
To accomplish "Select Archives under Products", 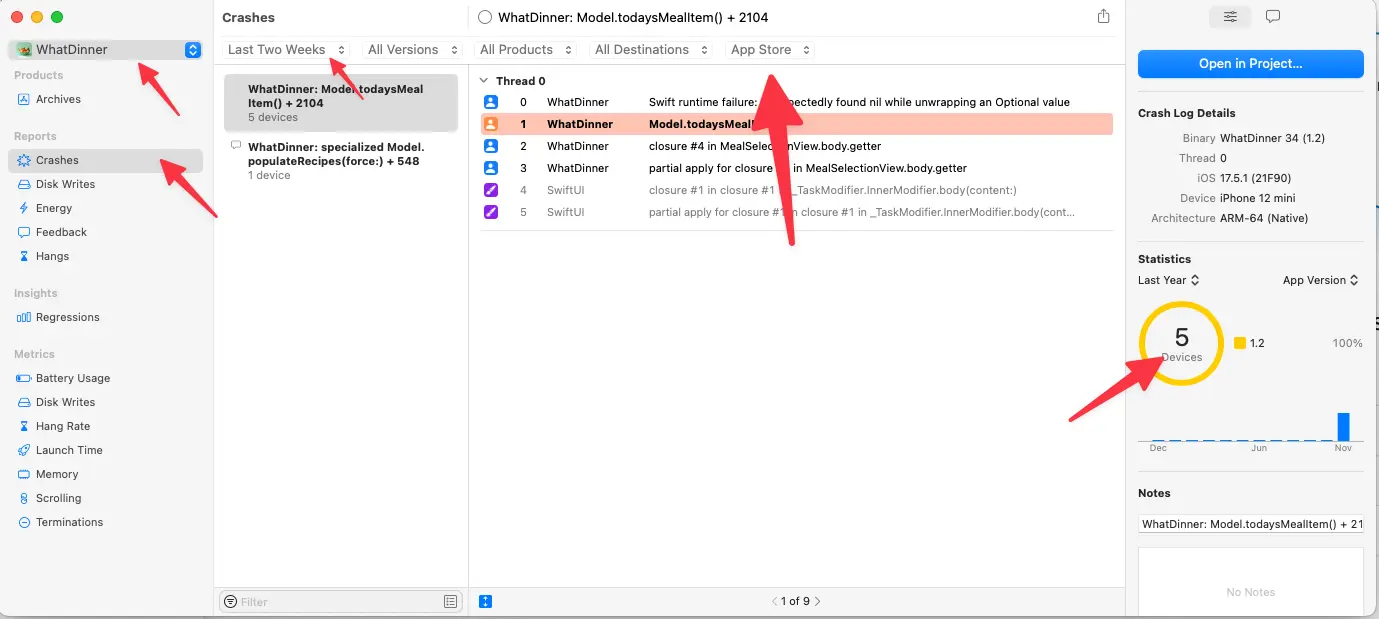I will 58,99.
